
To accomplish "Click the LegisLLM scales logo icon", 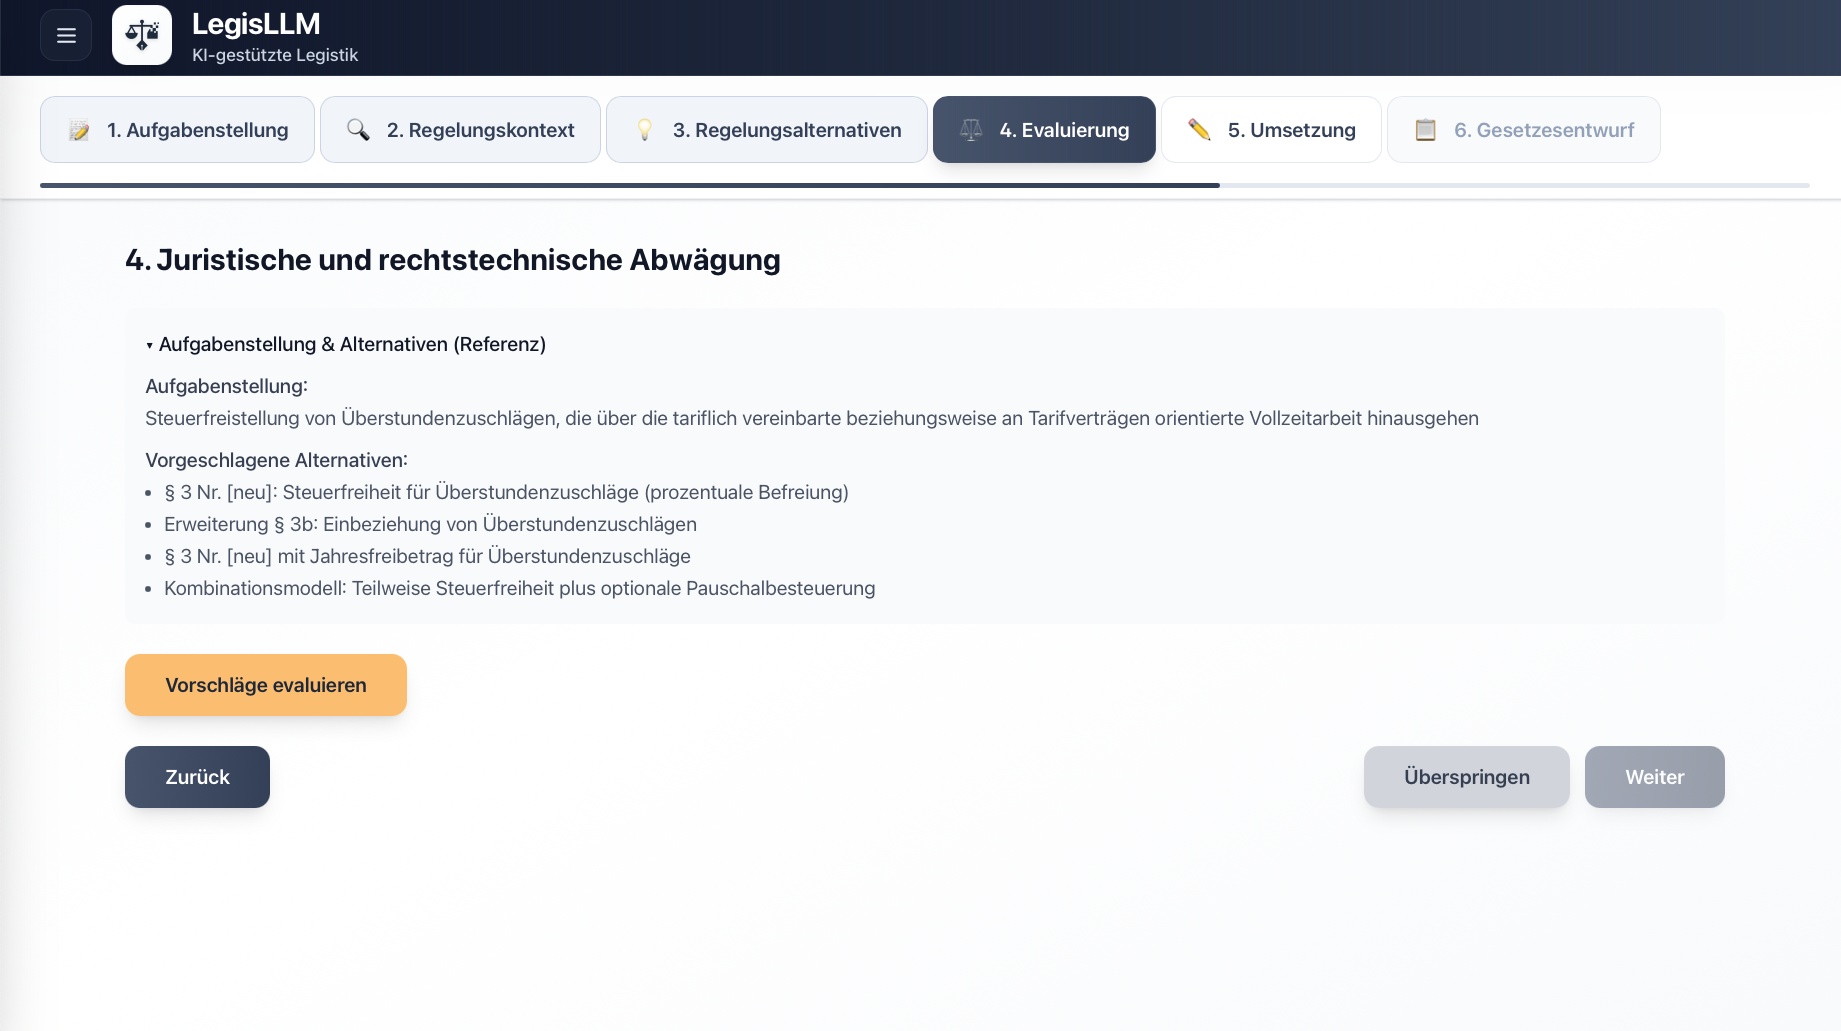I will (x=142, y=35).
